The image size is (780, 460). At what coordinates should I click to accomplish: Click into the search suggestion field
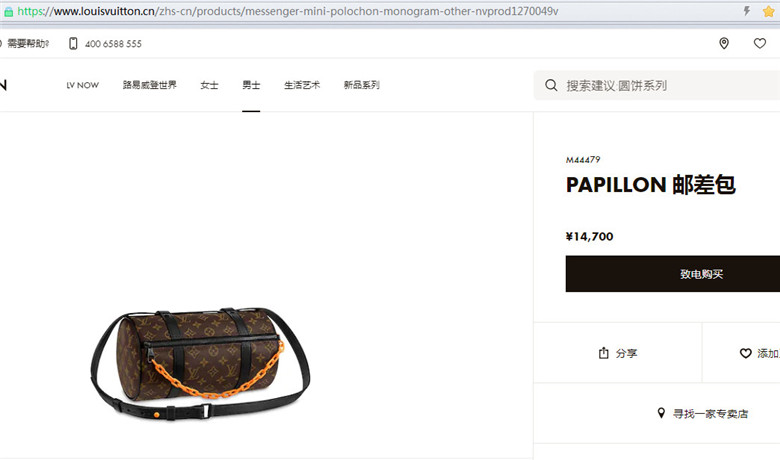click(x=657, y=85)
